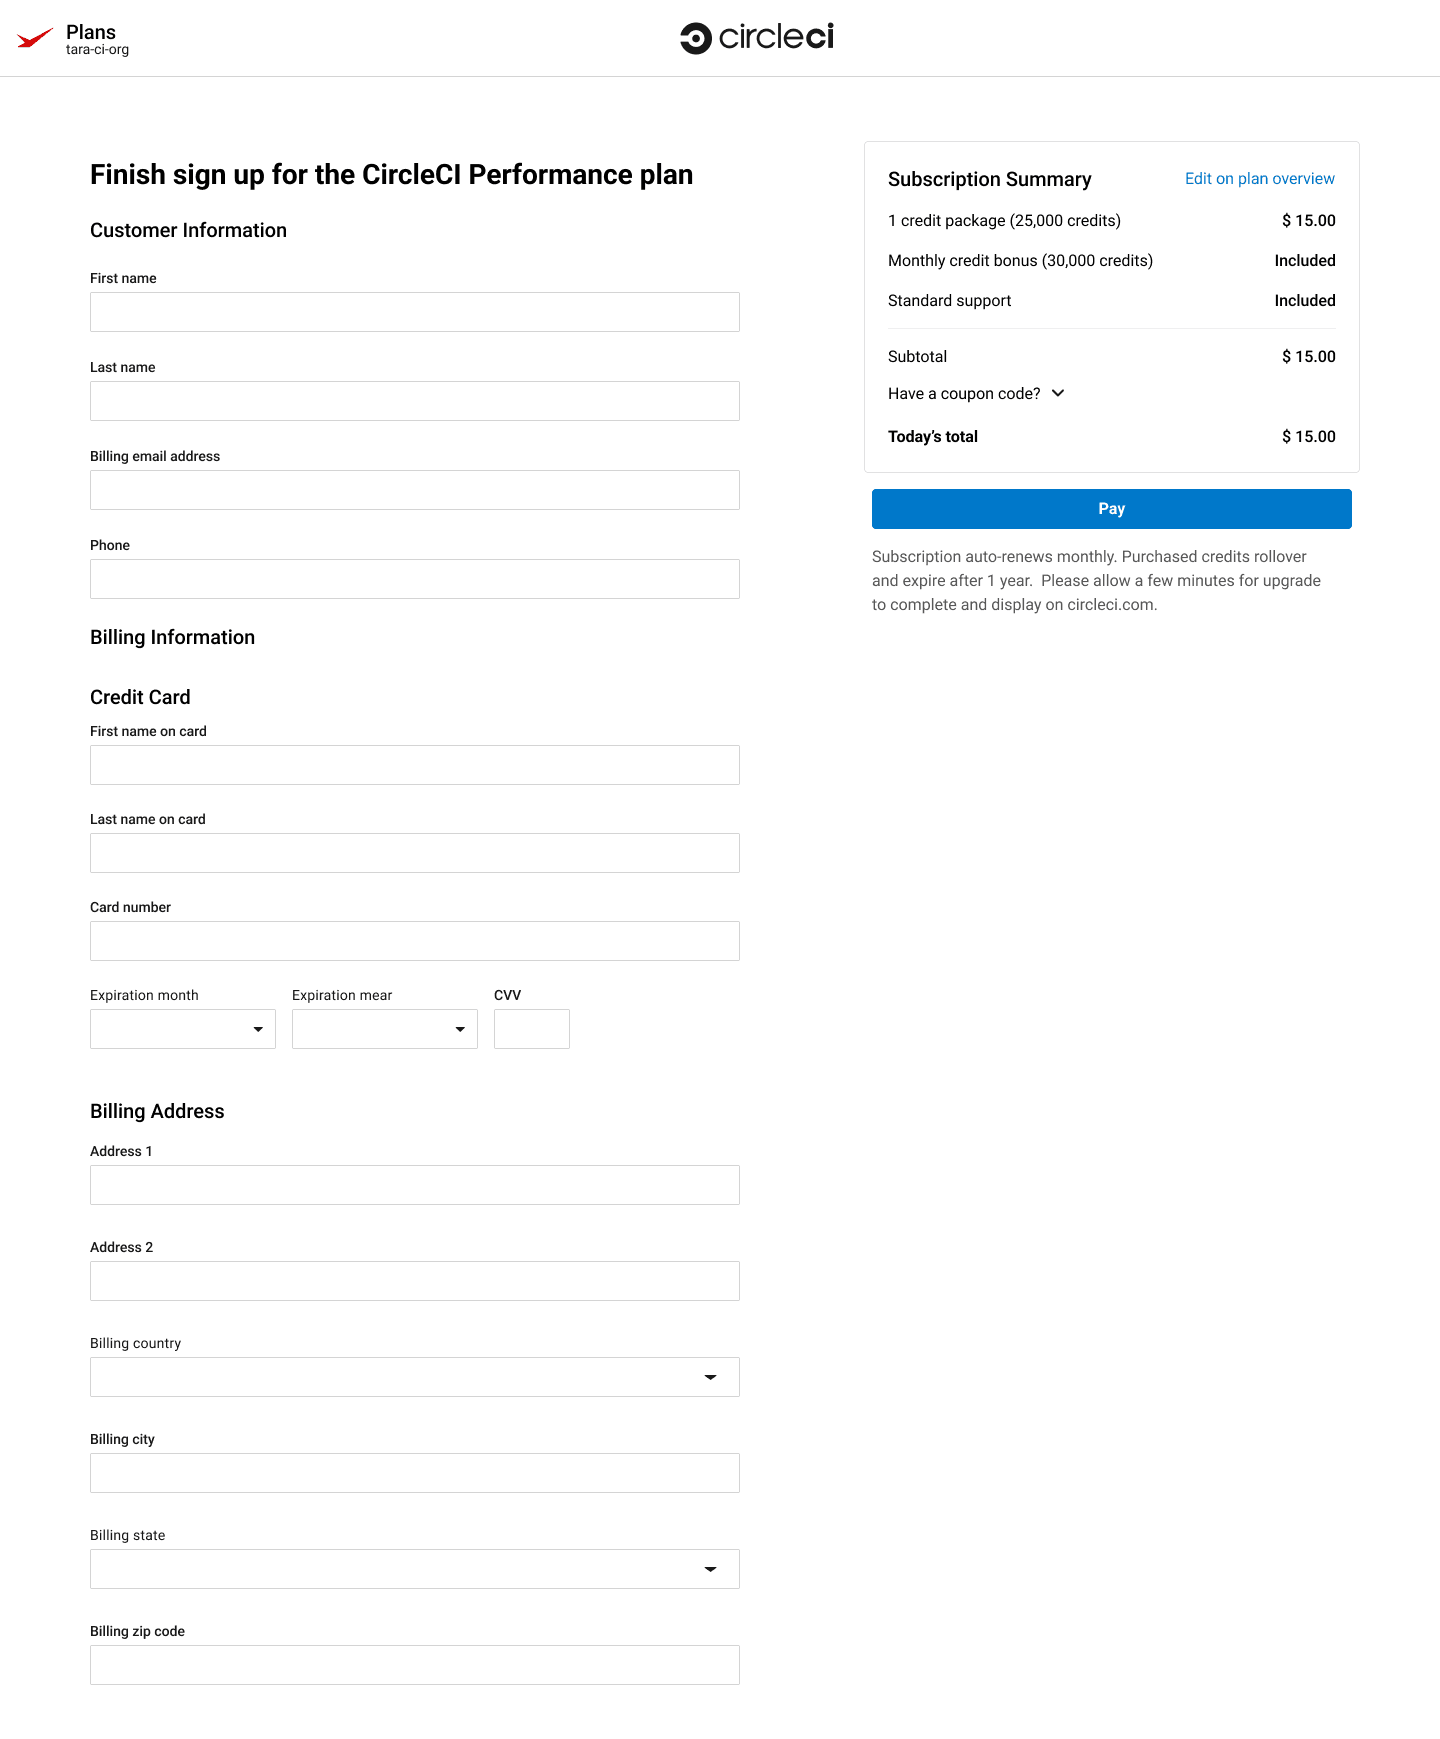Select the First name on card field
The width and height of the screenshot is (1440, 1739).
415,765
